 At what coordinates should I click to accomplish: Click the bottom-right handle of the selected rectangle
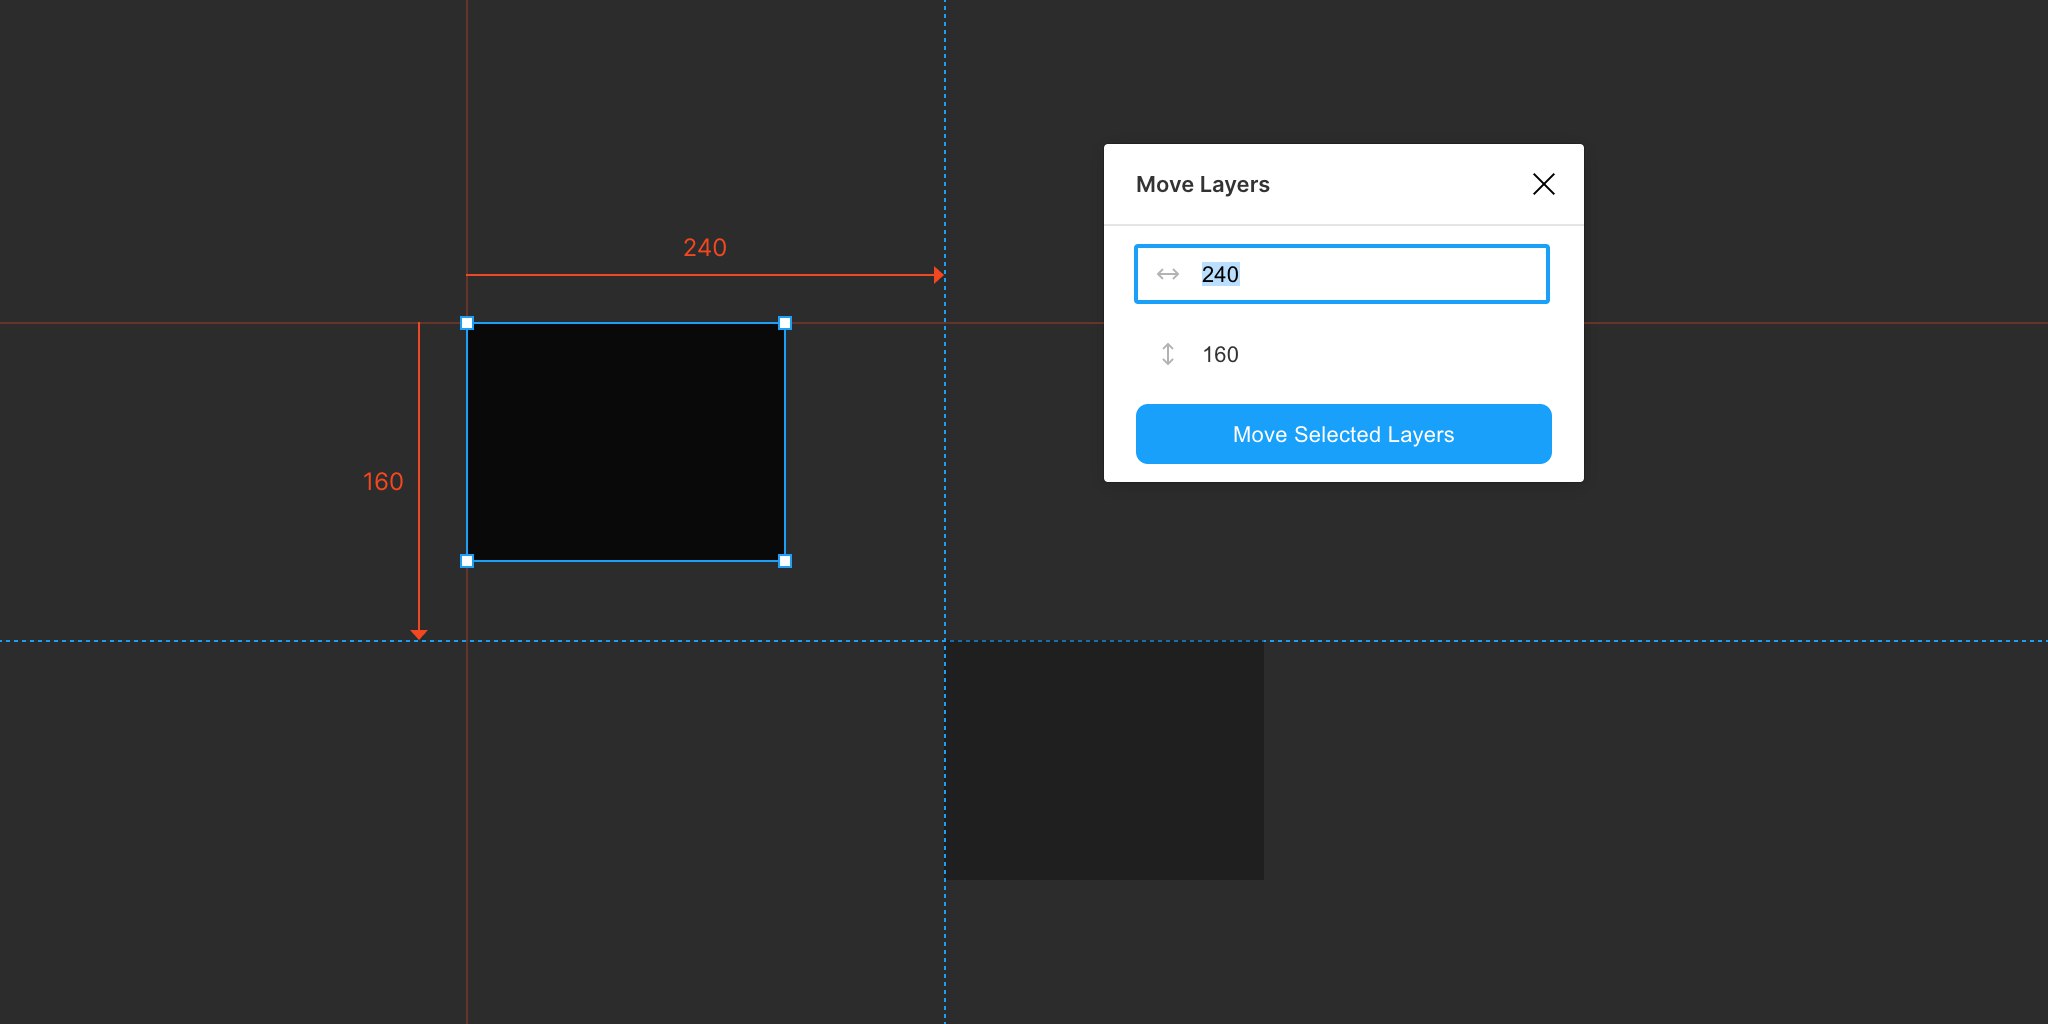pos(785,561)
